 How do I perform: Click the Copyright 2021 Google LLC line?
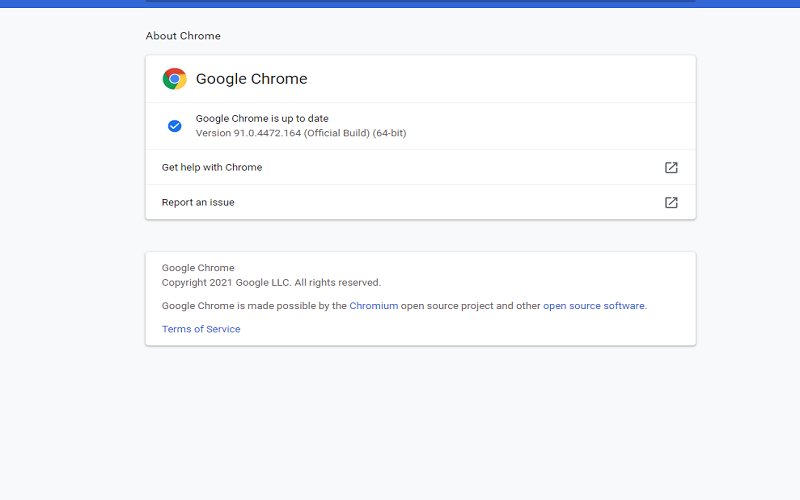click(x=226, y=283)
